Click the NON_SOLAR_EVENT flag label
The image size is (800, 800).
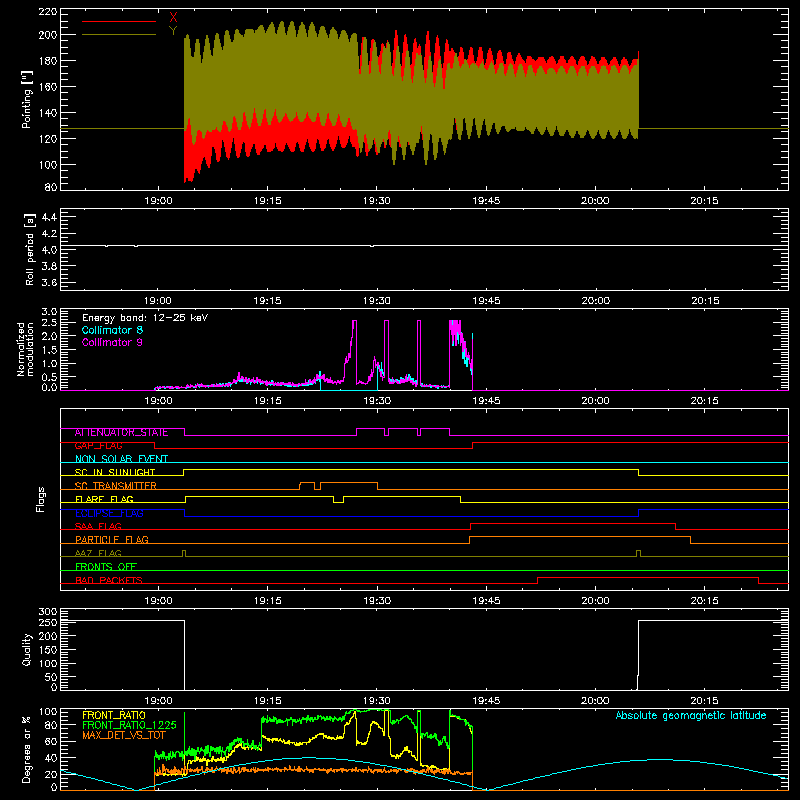(x=121, y=459)
